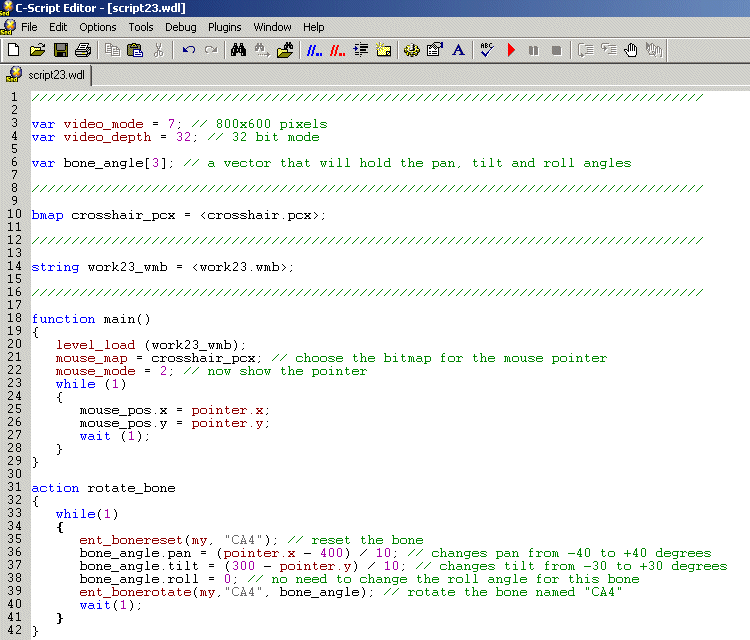Start the script with the red play button

(x=511, y=49)
